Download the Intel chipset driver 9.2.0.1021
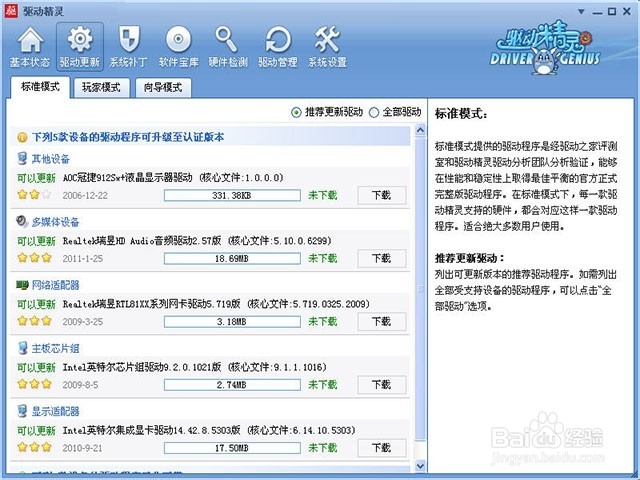Screen dimensions: 640x480 (x=382, y=385)
